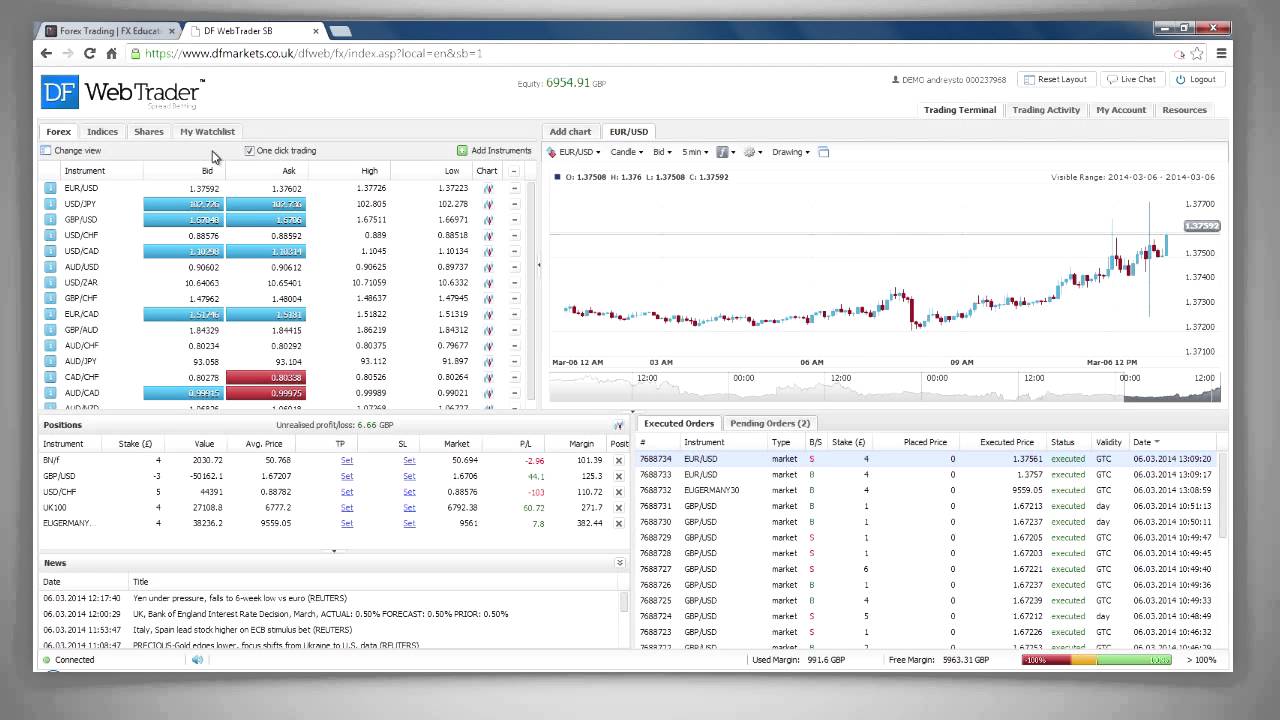1280x720 pixels.
Task: Click the green Add Instruments plus icon
Action: click(462, 151)
